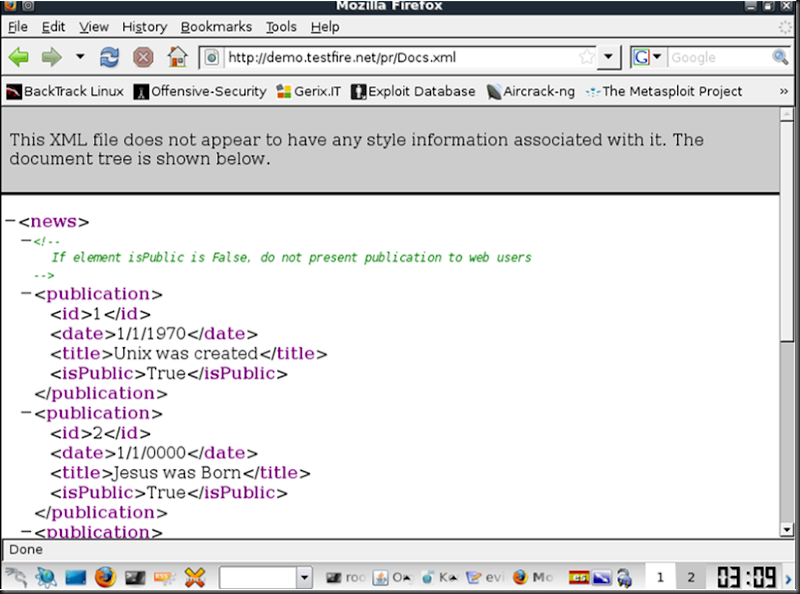Open the Offensive-Security bookmark

tap(200, 91)
